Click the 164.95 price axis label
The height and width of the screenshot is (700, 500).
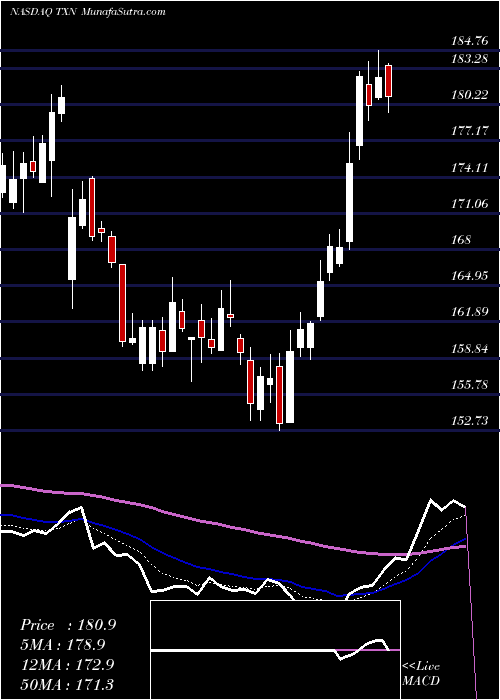coord(470,276)
